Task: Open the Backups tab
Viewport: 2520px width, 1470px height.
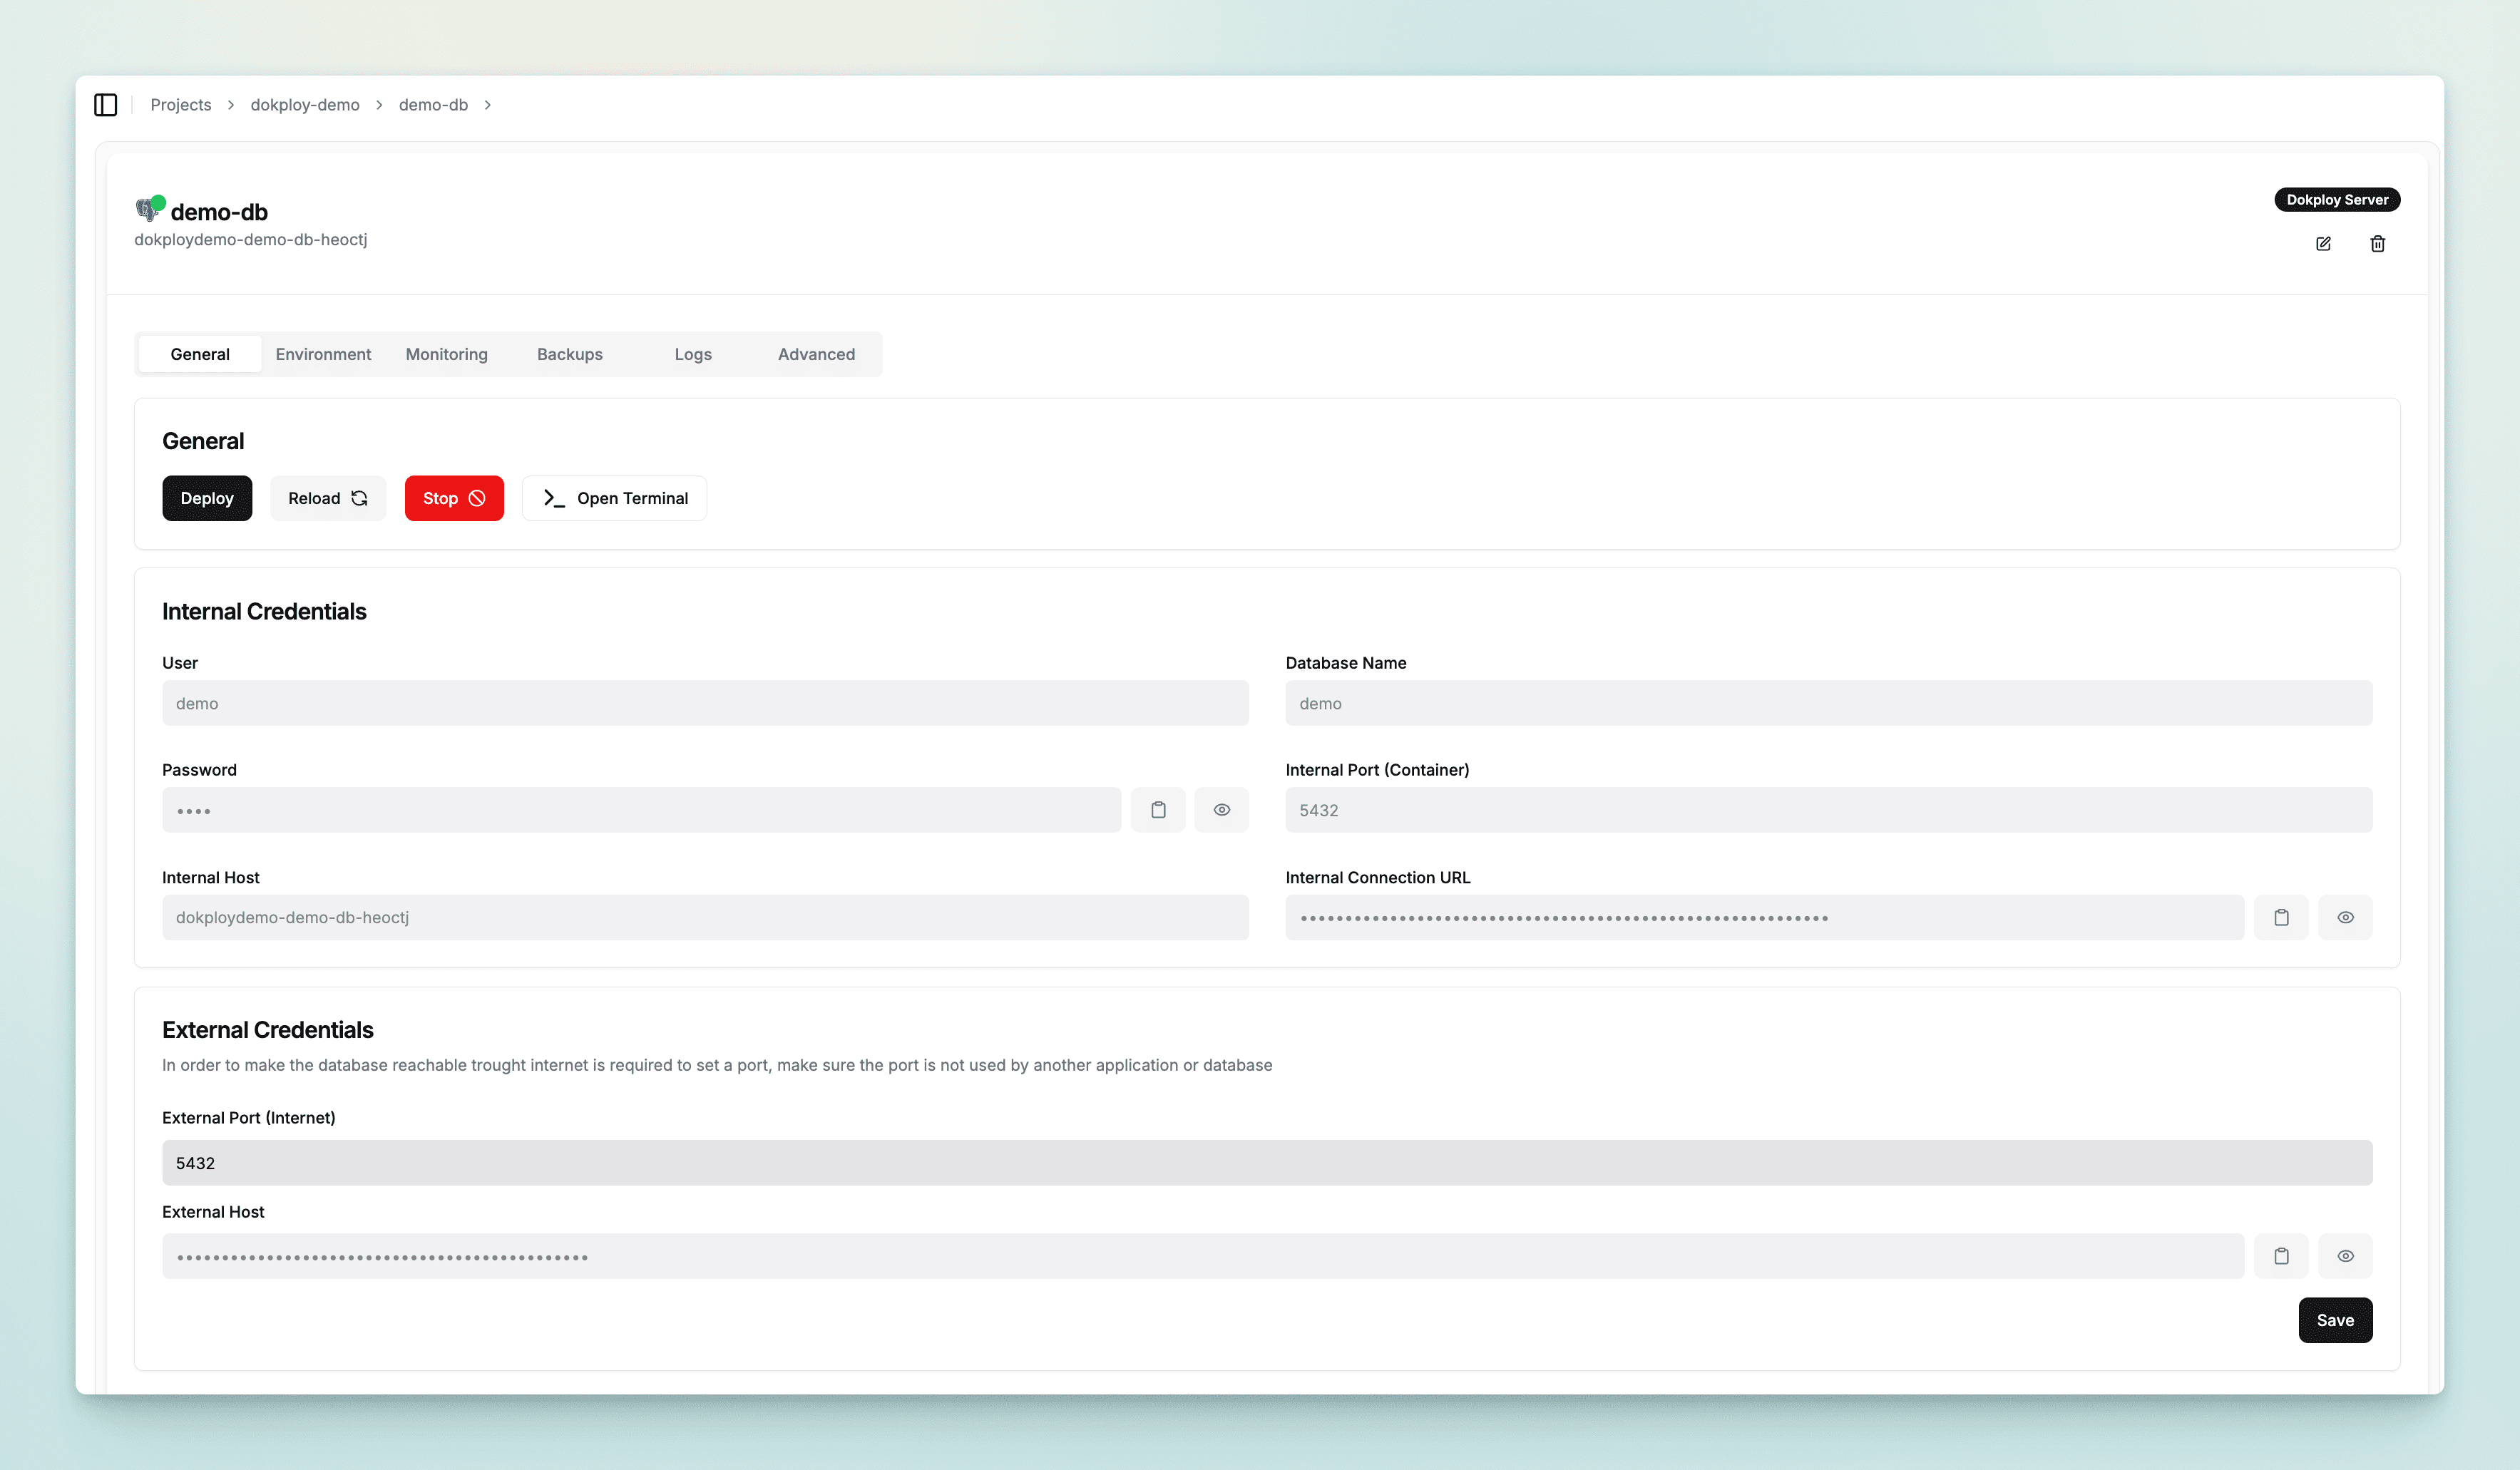Action: click(570, 354)
